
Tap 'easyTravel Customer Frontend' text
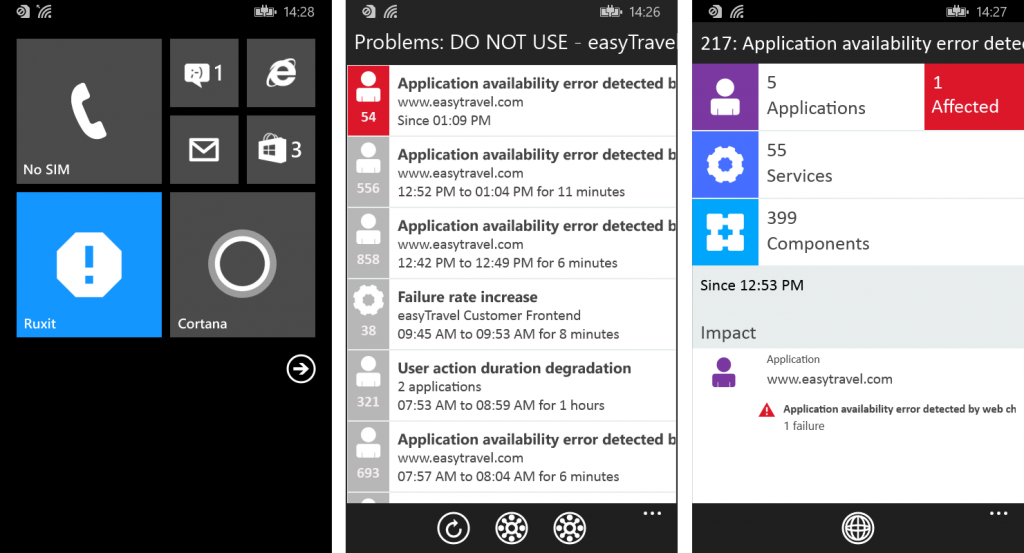489,315
